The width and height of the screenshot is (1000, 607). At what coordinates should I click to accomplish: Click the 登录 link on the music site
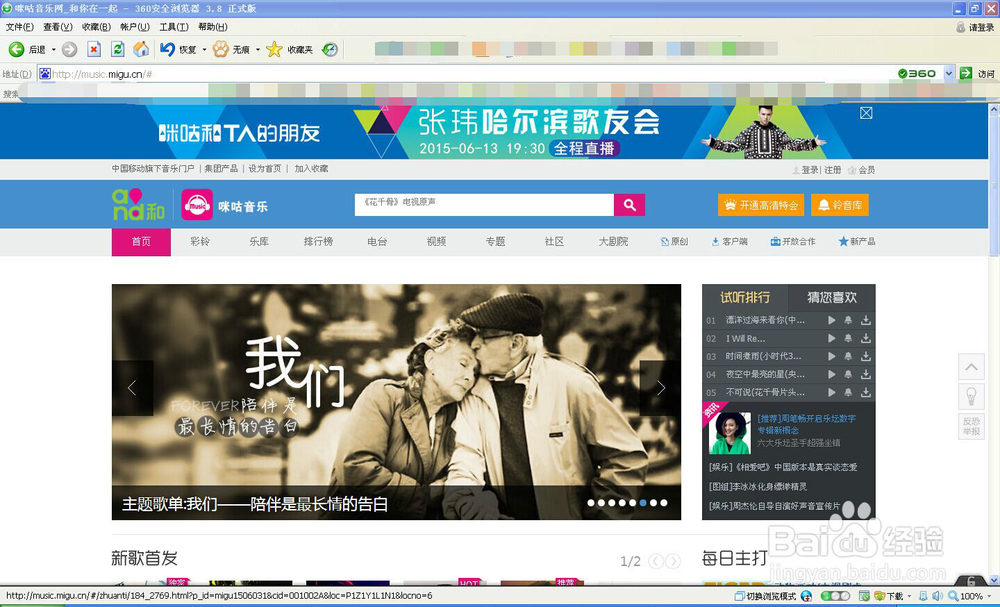(810, 170)
